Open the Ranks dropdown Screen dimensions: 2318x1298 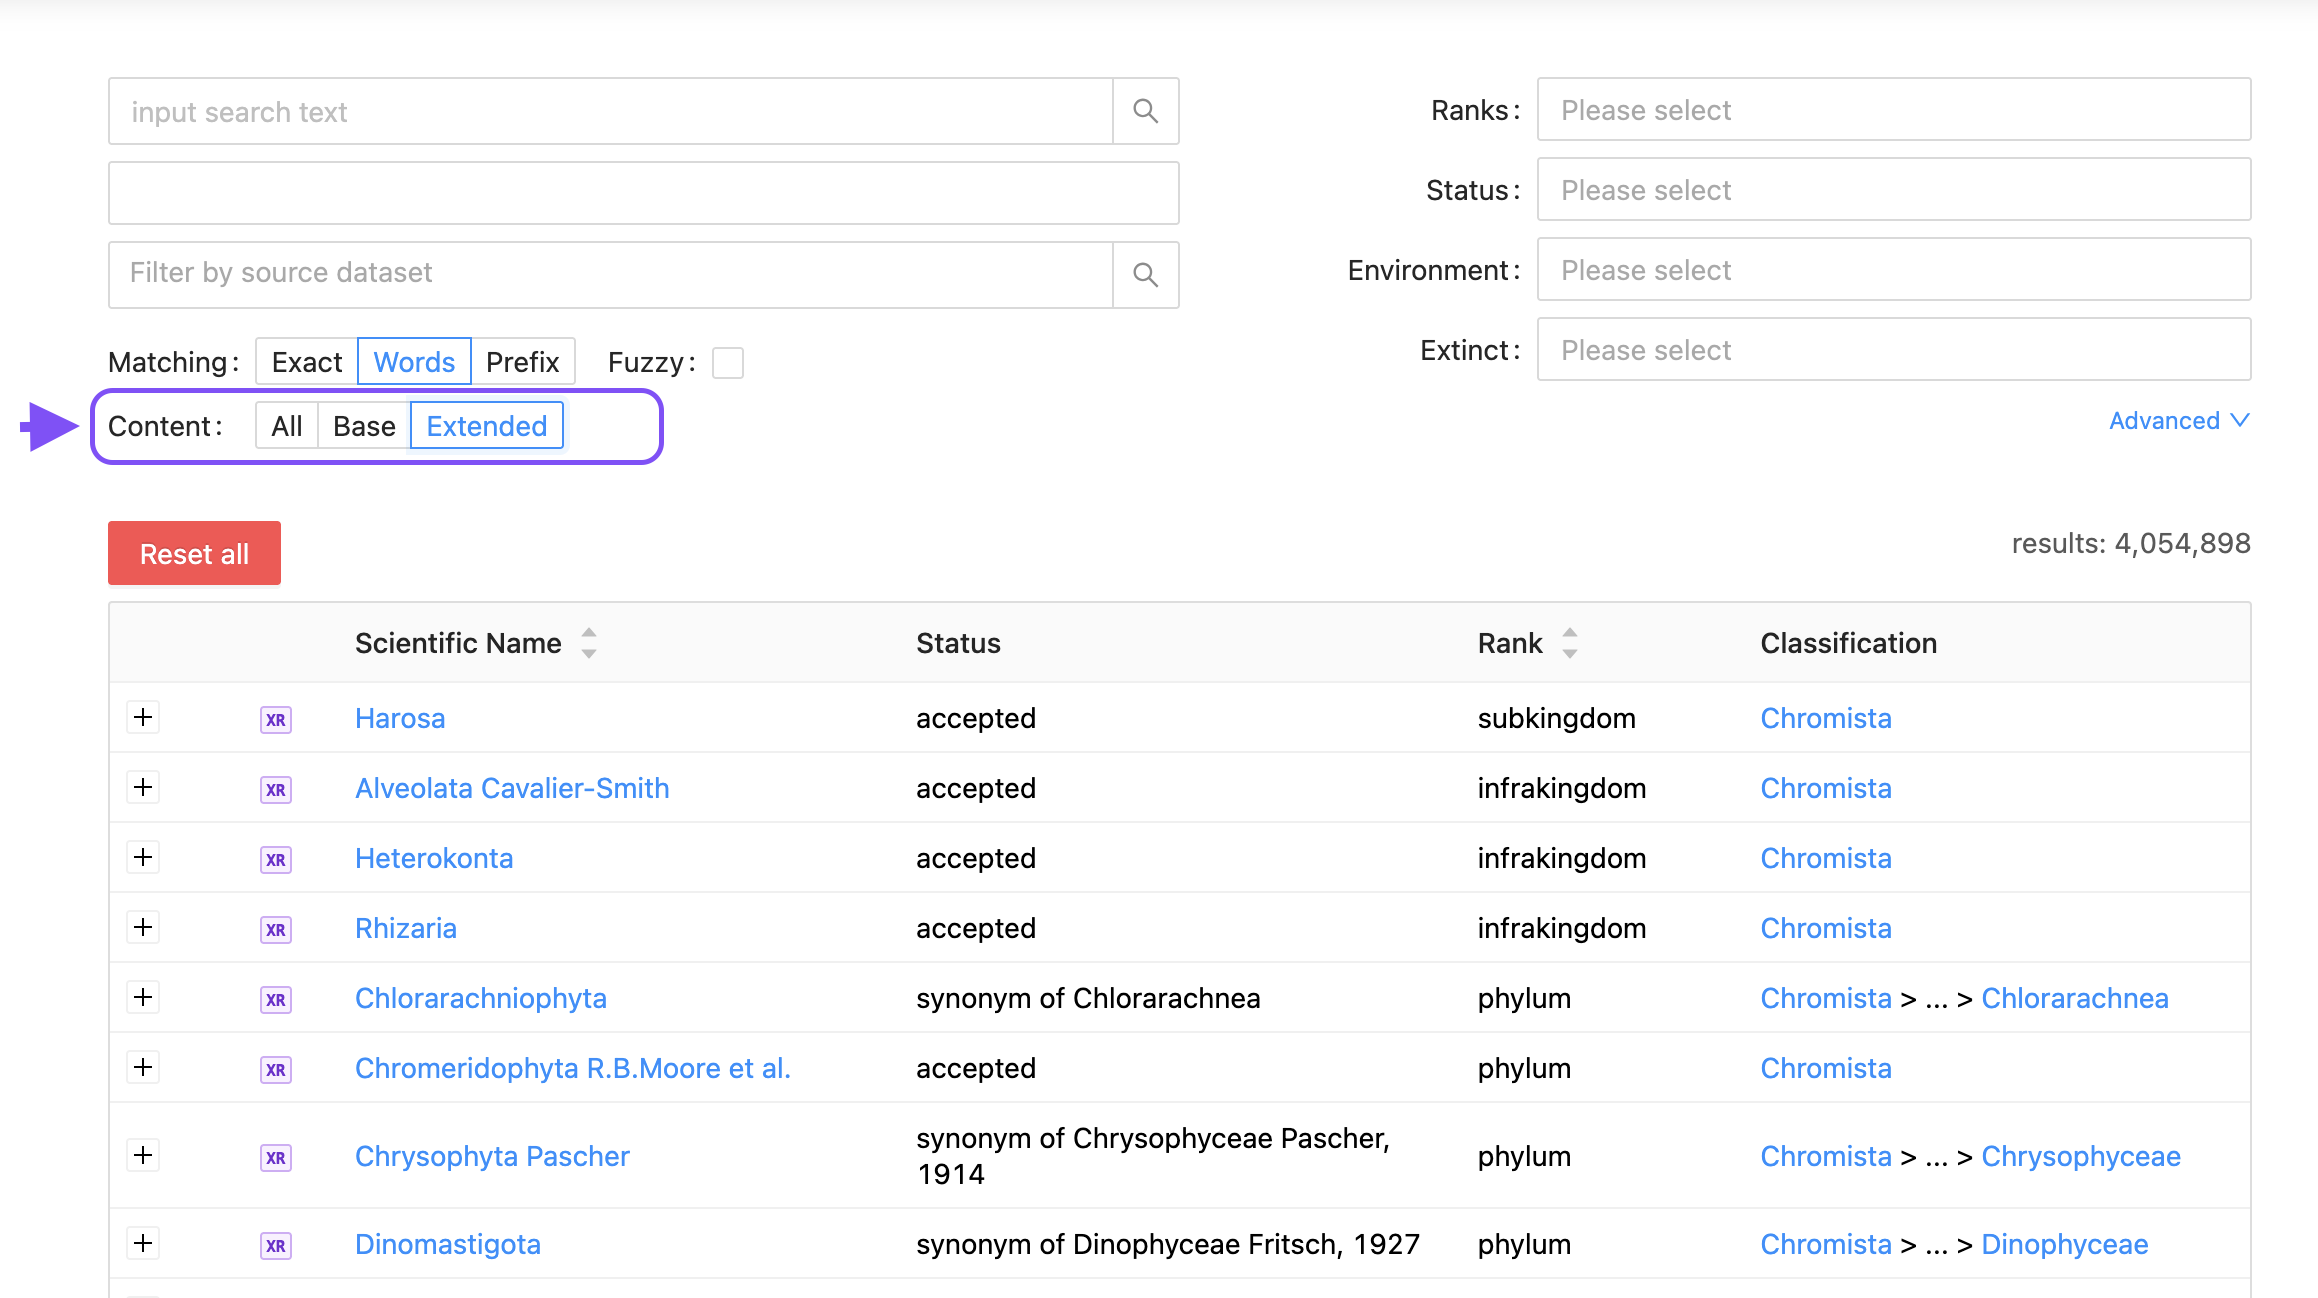(1893, 110)
